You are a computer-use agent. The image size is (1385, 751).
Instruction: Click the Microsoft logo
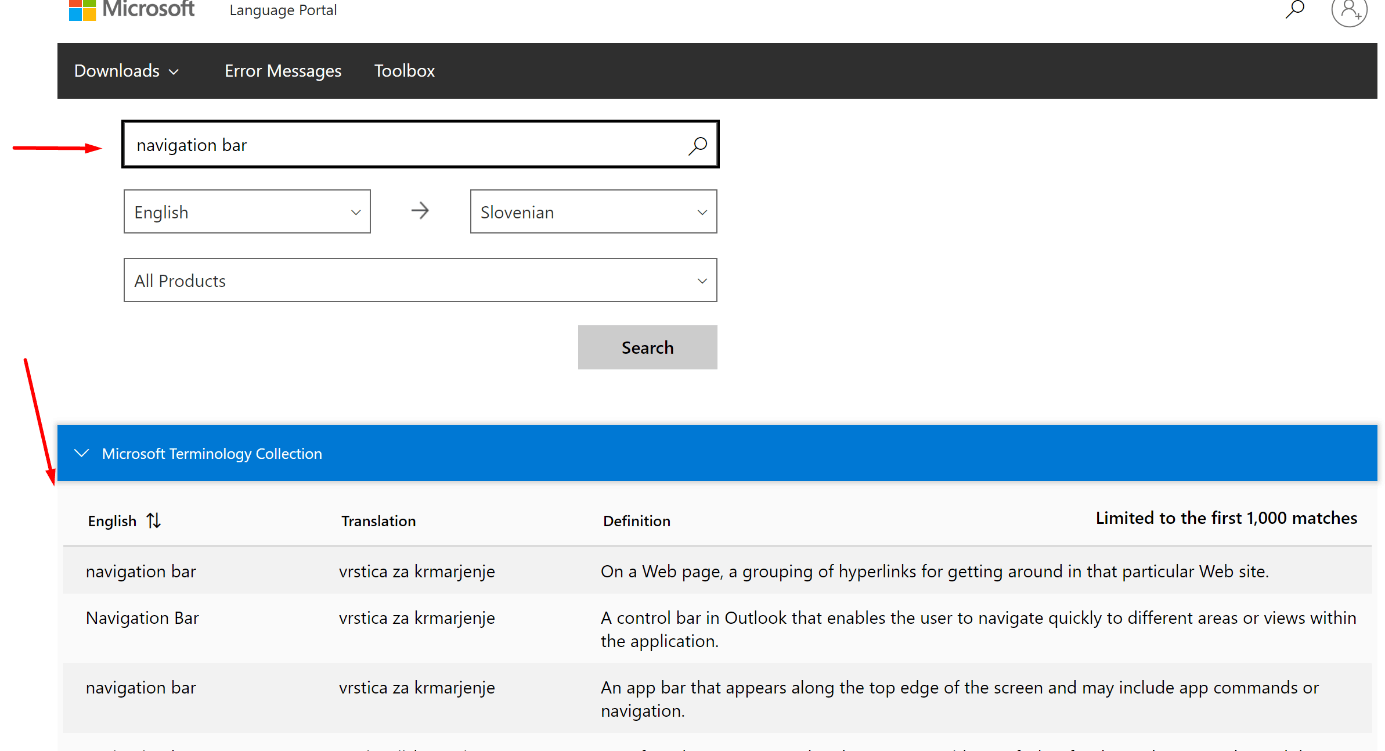pos(132,10)
